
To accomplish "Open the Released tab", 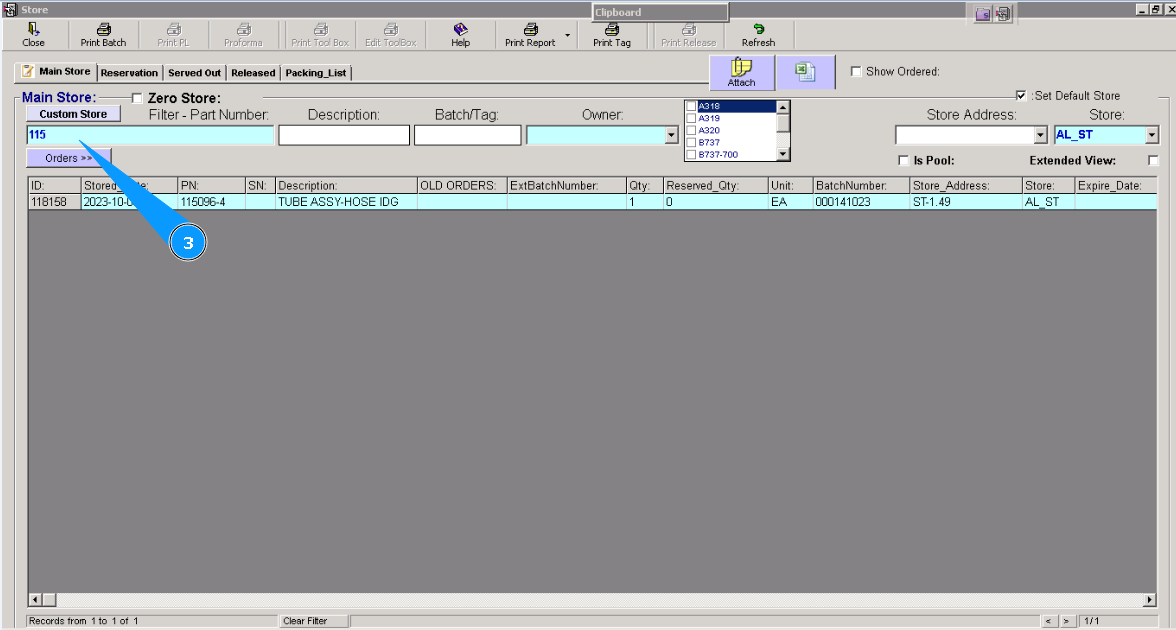I will (x=253, y=73).
